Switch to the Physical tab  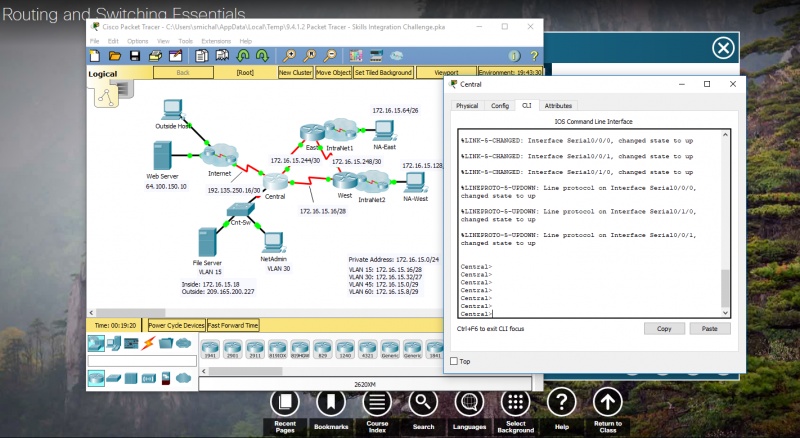[467, 106]
